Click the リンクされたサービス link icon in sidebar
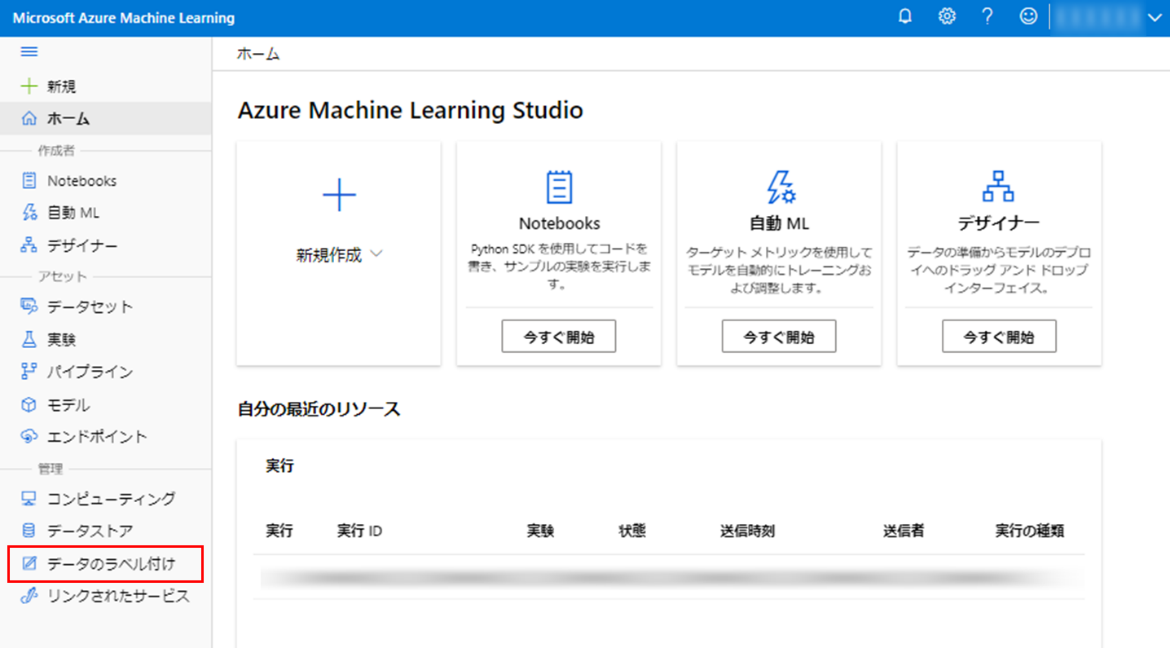The height and width of the screenshot is (648, 1170). coord(29,595)
